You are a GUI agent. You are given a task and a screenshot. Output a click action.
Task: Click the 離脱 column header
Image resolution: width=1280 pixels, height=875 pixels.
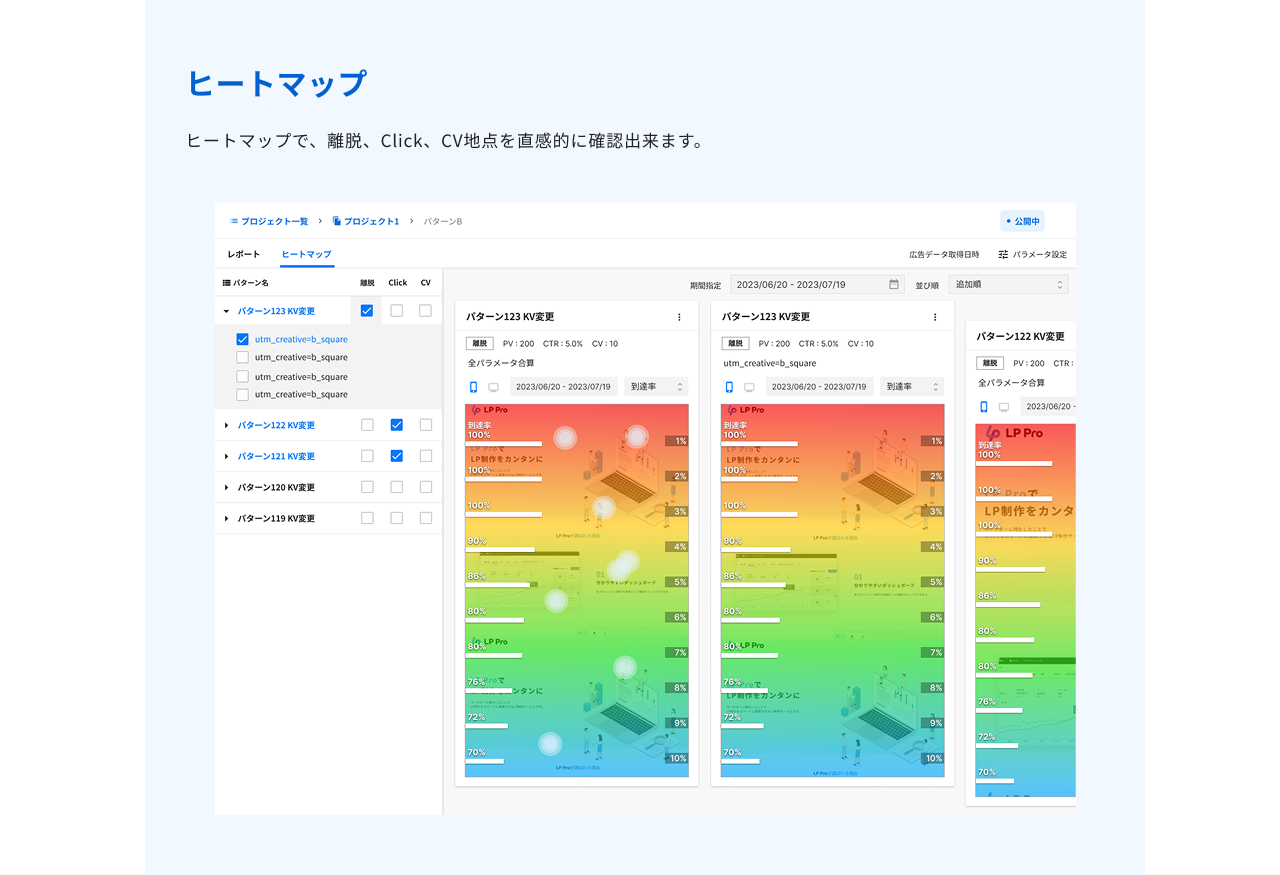click(x=367, y=283)
